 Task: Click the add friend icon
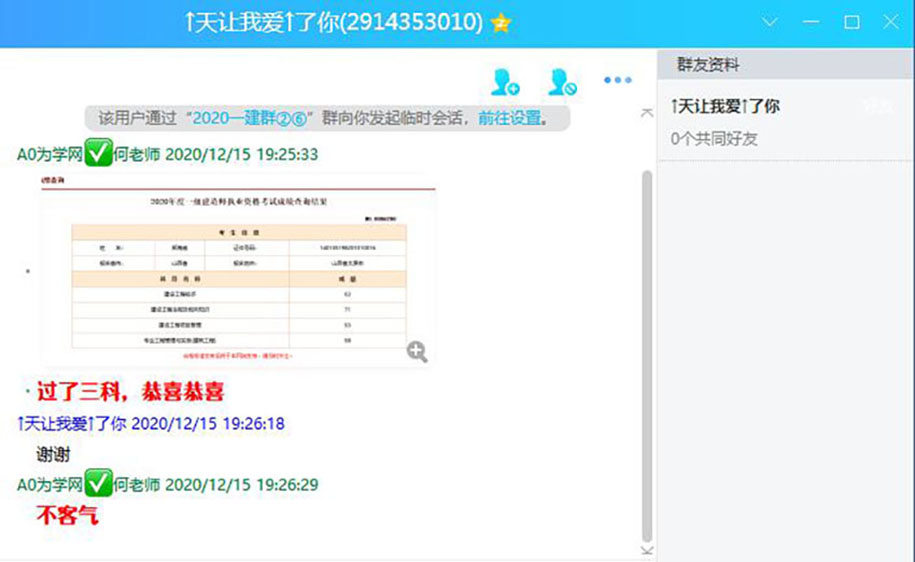[505, 80]
